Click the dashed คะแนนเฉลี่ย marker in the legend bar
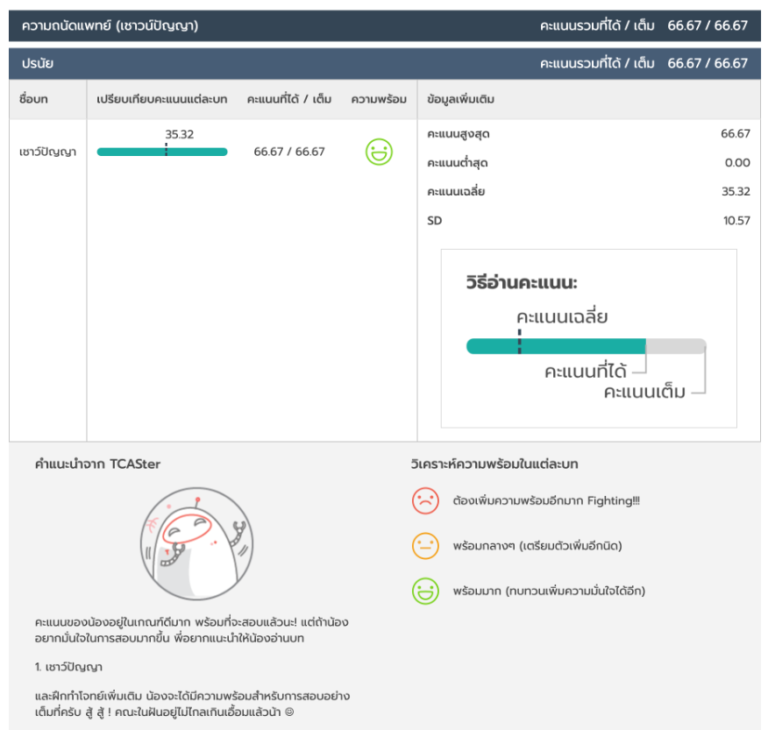The width and height of the screenshot is (768, 730). (519, 343)
